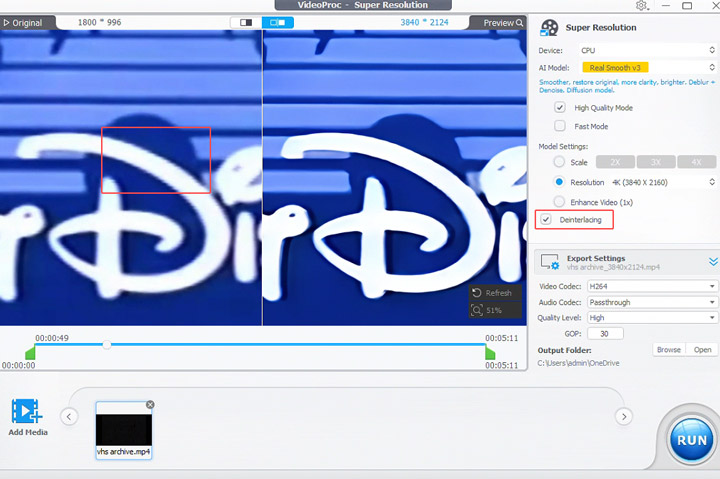Open the Device dropdown set to CPU

(647, 50)
